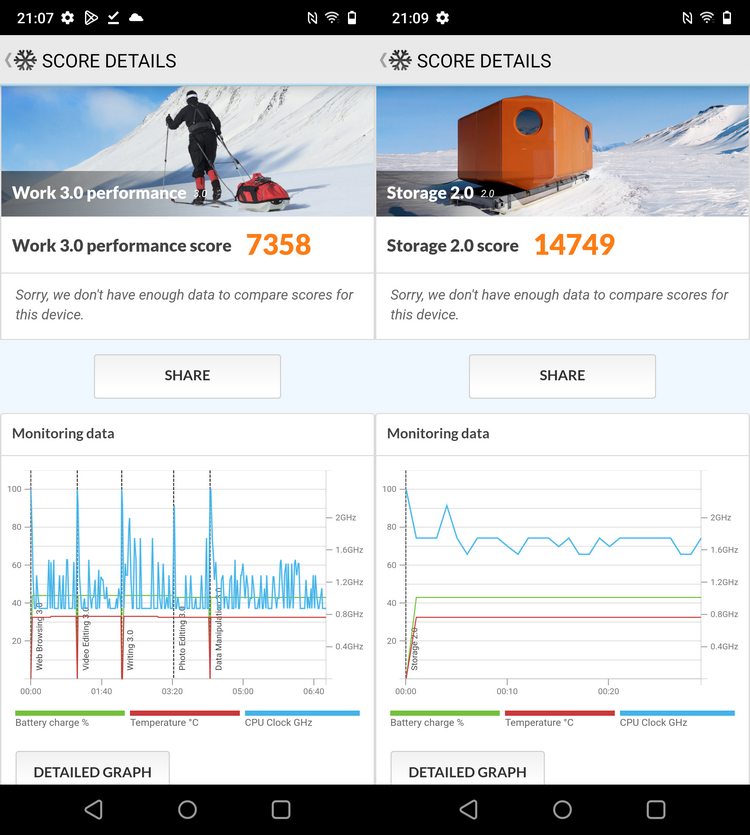Tap the settings gear icon in left status bar
750x835 pixels.
68,18
